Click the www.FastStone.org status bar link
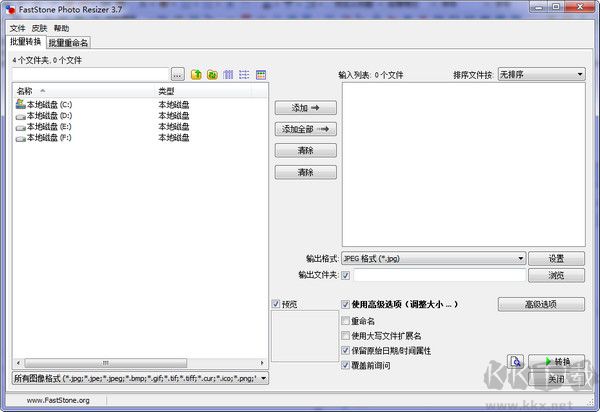Viewport: 600px width, 412px height. 58,400
